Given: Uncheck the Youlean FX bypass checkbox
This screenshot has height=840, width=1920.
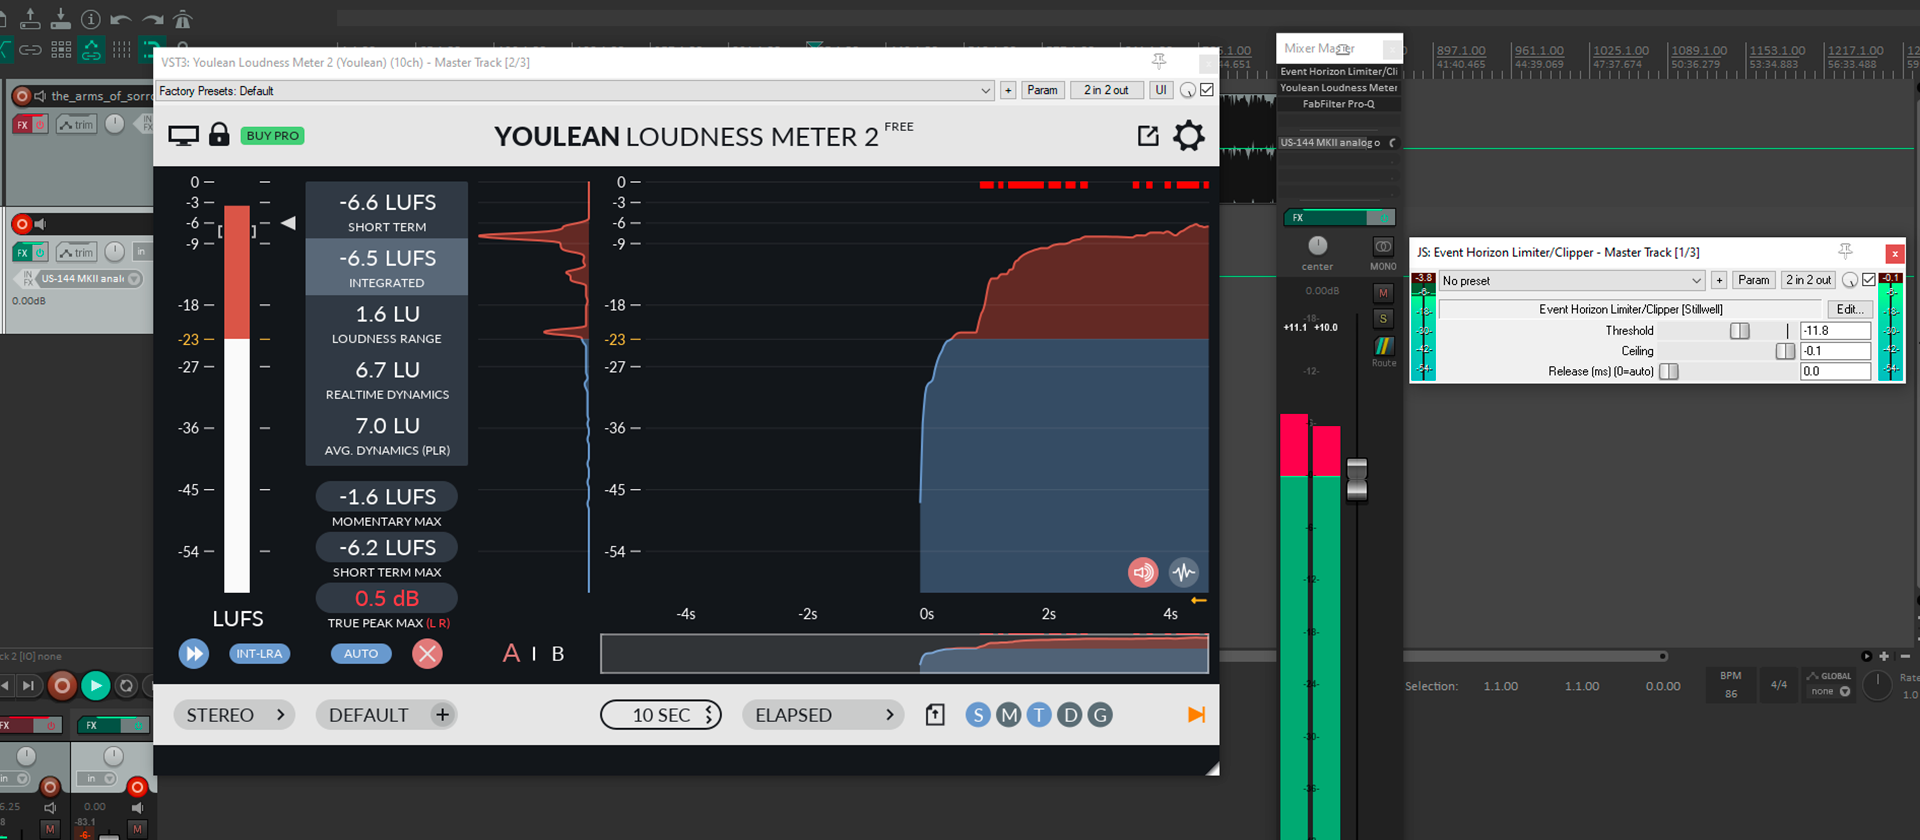Looking at the screenshot, I should tap(1207, 90).
